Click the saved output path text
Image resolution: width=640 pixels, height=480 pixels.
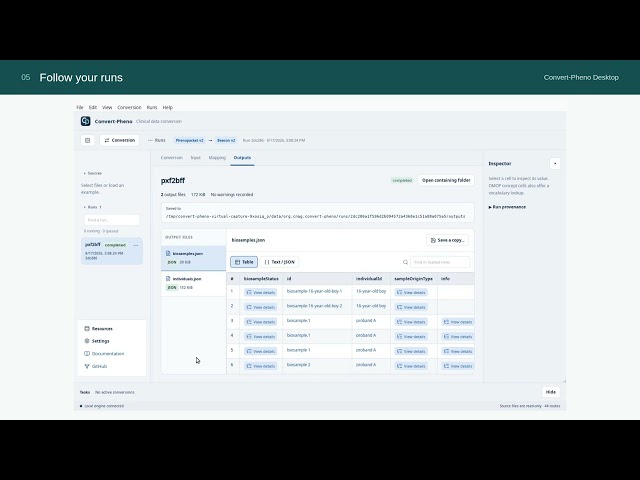pos(316,216)
